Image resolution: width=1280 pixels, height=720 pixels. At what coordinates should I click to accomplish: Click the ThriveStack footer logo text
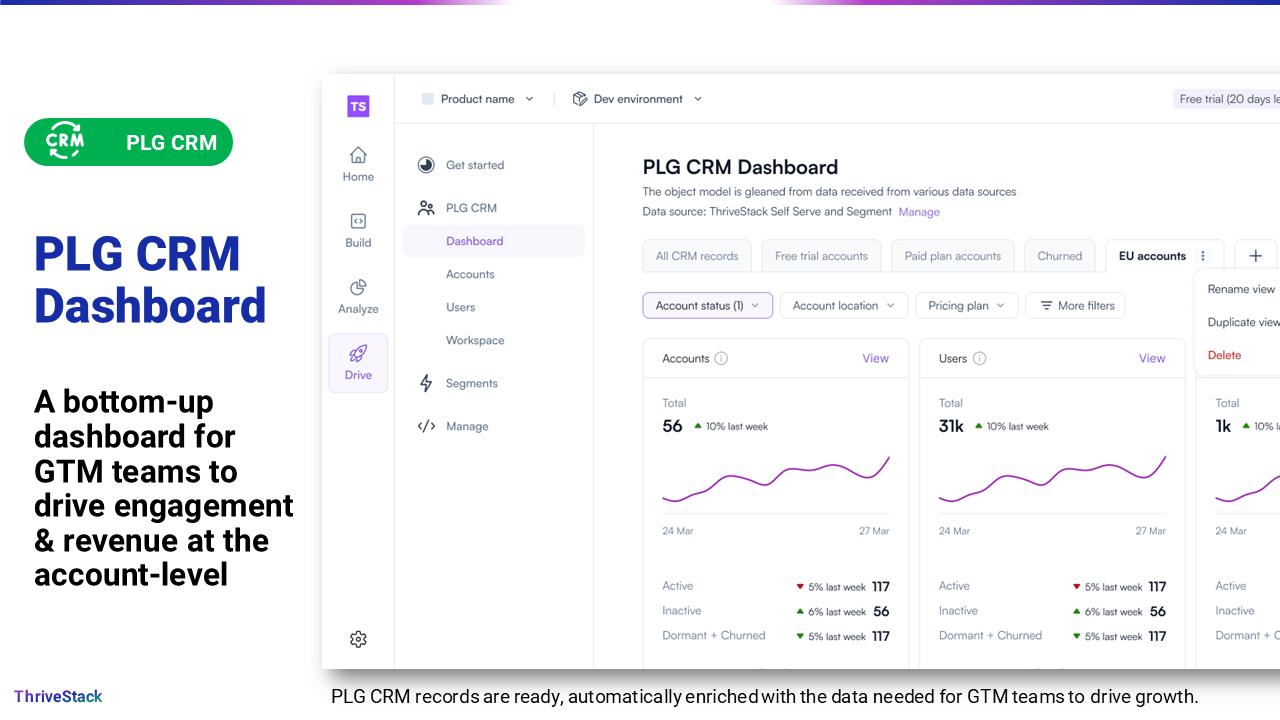(58, 696)
